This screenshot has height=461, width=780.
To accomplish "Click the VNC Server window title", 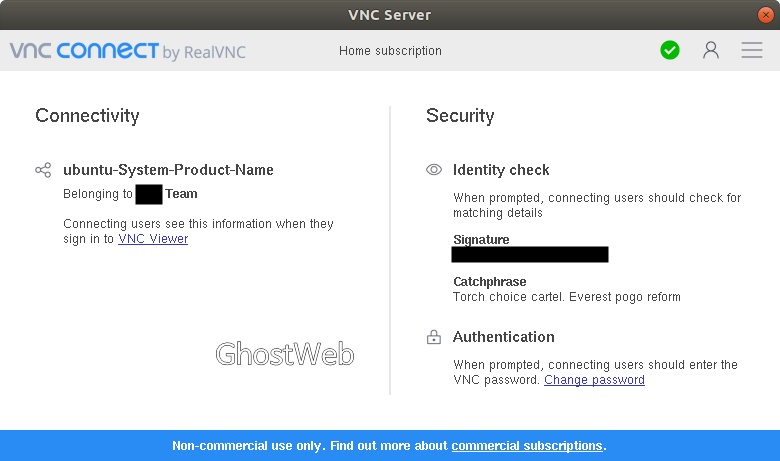I will [x=390, y=15].
